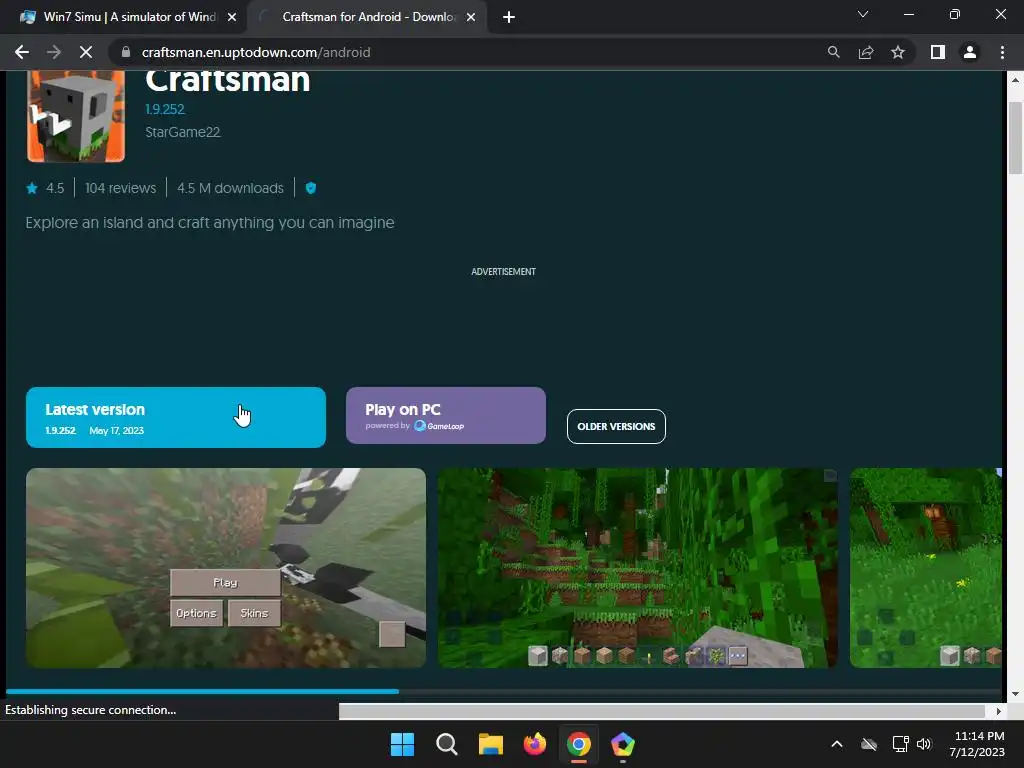Open the 104 reviews link

click(120, 188)
